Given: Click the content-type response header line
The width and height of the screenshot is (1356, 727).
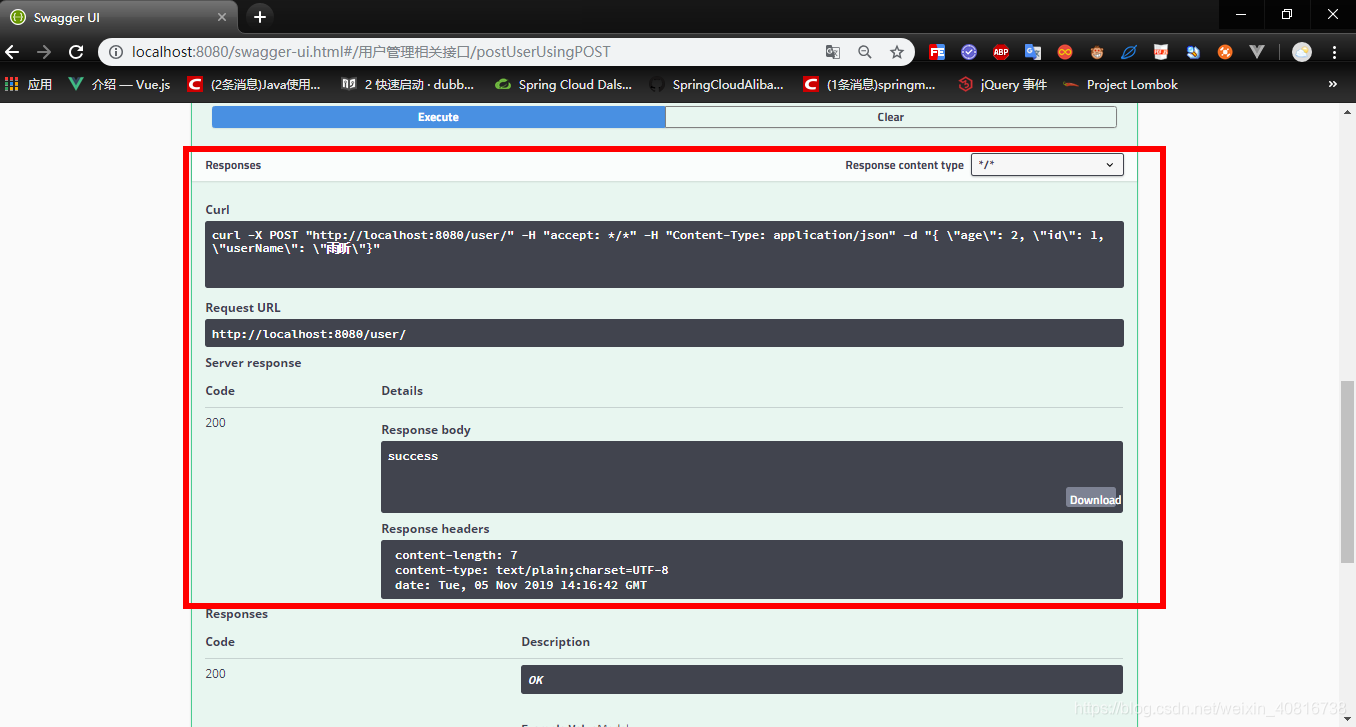Looking at the screenshot, I should [x=532, y=570].
